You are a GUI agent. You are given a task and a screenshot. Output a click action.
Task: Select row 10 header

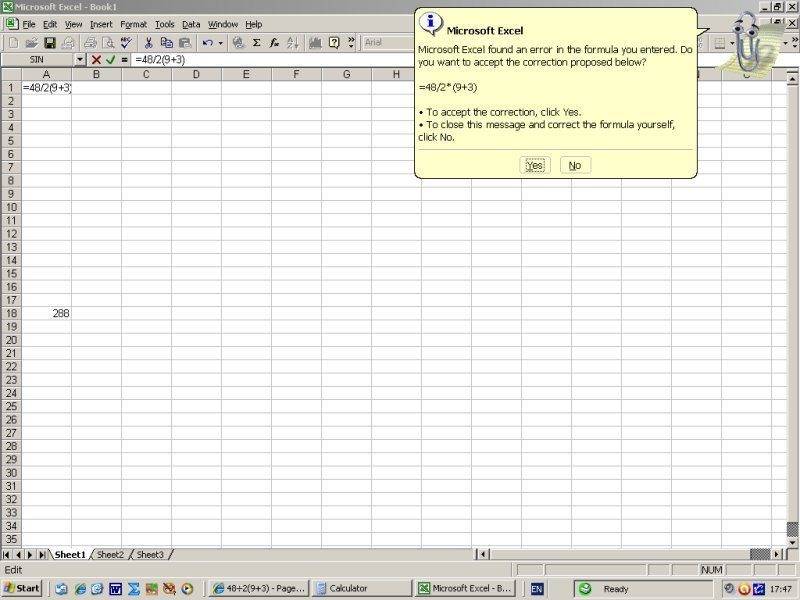[11, 207]
